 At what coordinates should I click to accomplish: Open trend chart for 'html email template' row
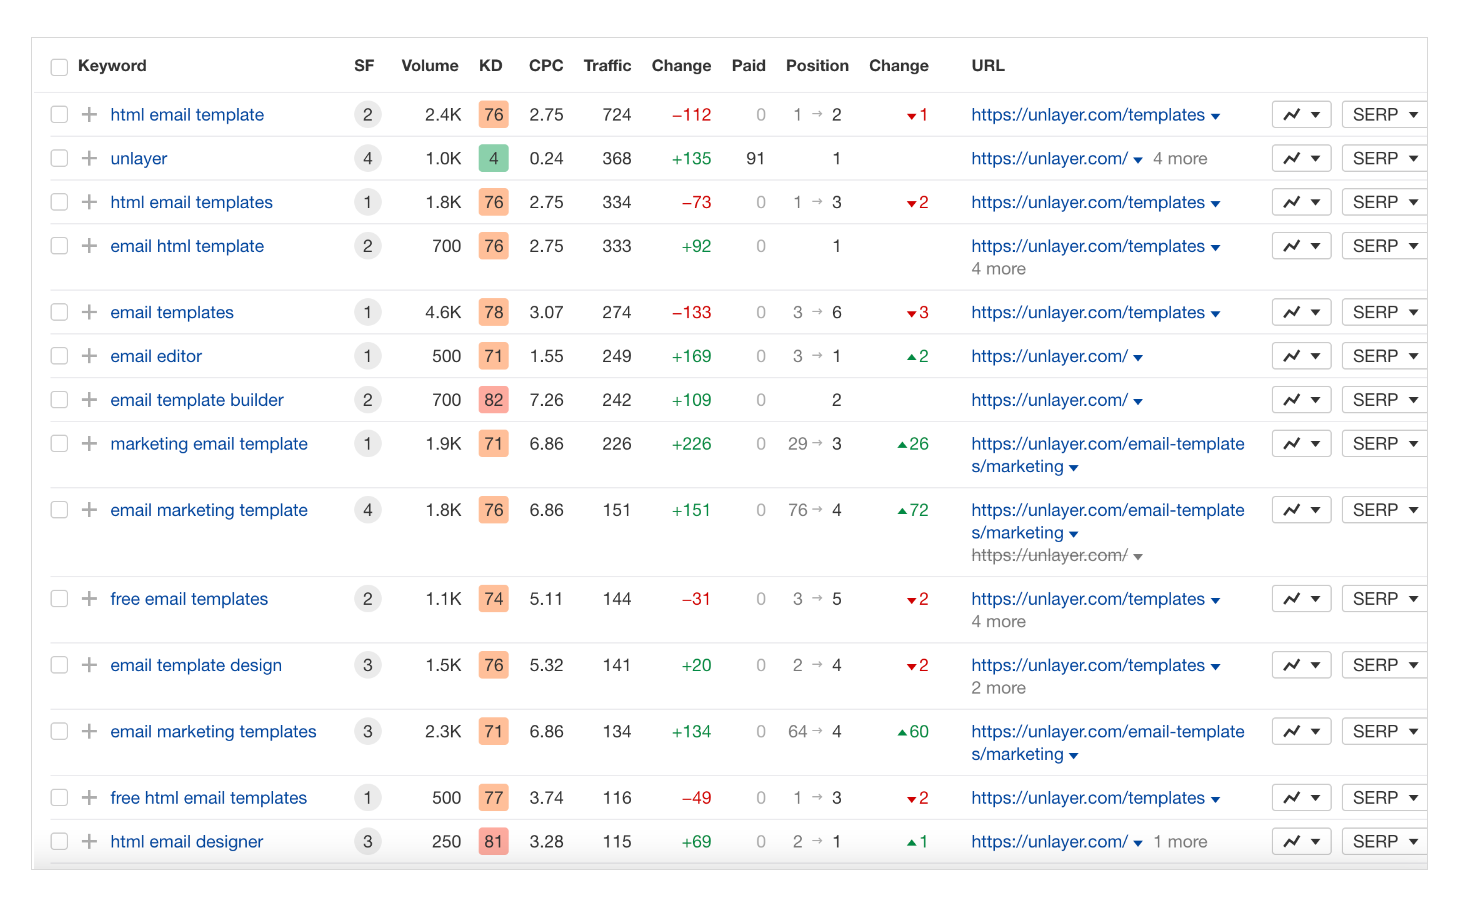[1301, 115]
